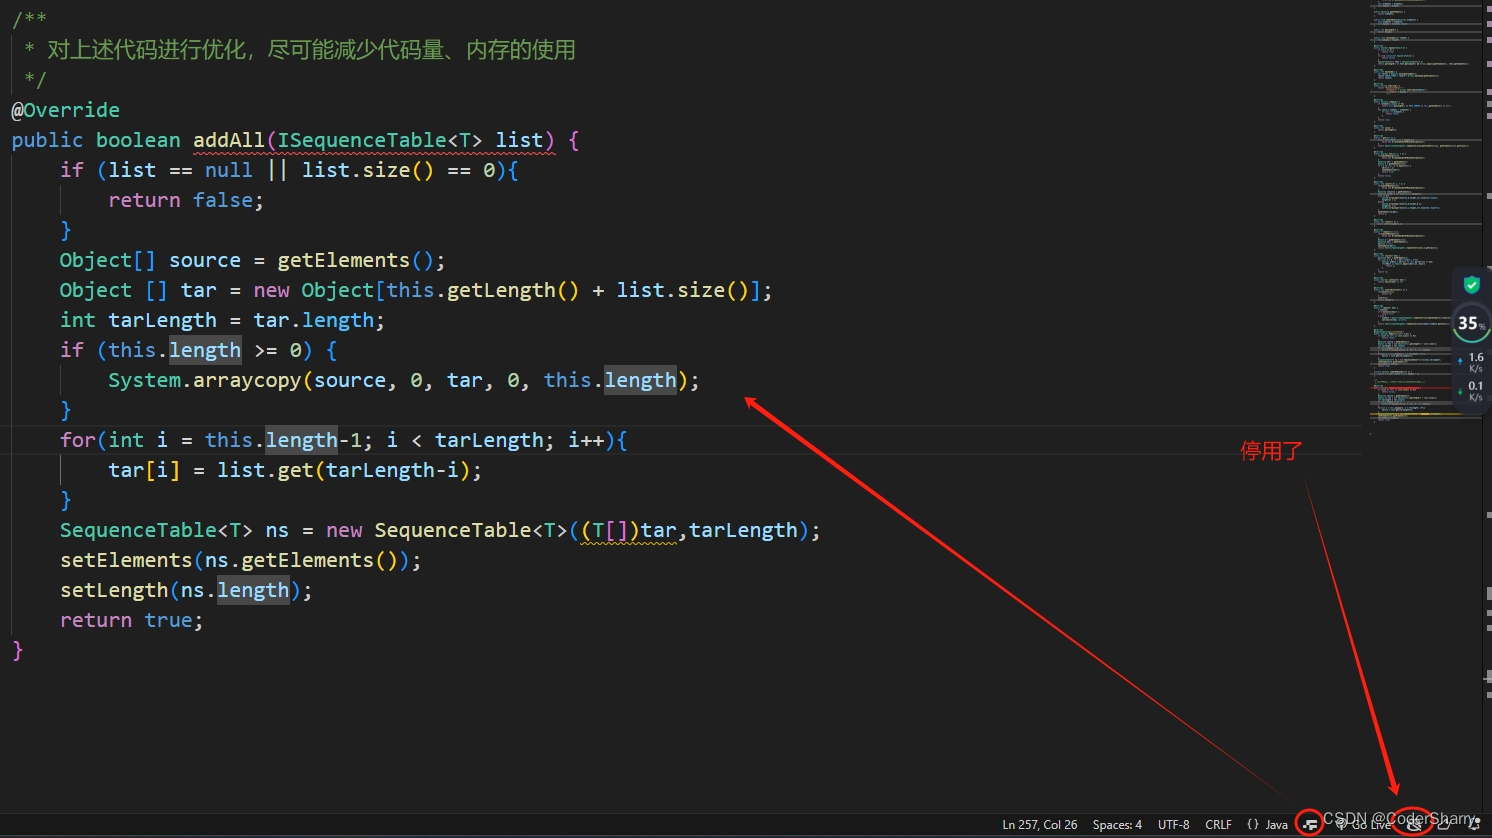The image size is (1492, 838).
Task: Click the setLength method call
Action: [114, 590]
